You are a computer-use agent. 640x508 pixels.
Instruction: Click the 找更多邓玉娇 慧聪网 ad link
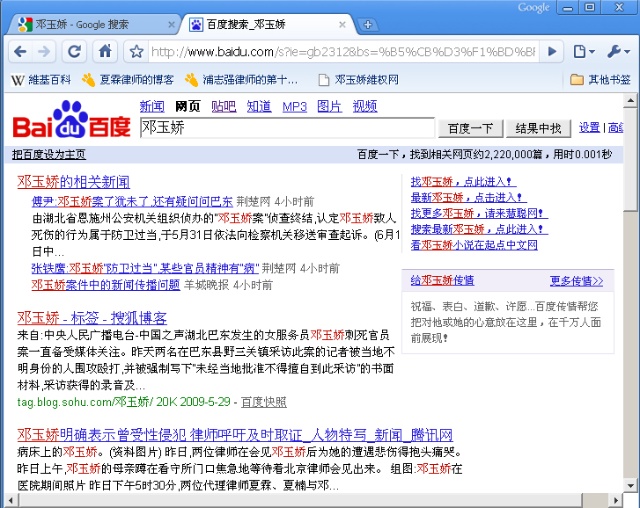(x=477, y=213)
